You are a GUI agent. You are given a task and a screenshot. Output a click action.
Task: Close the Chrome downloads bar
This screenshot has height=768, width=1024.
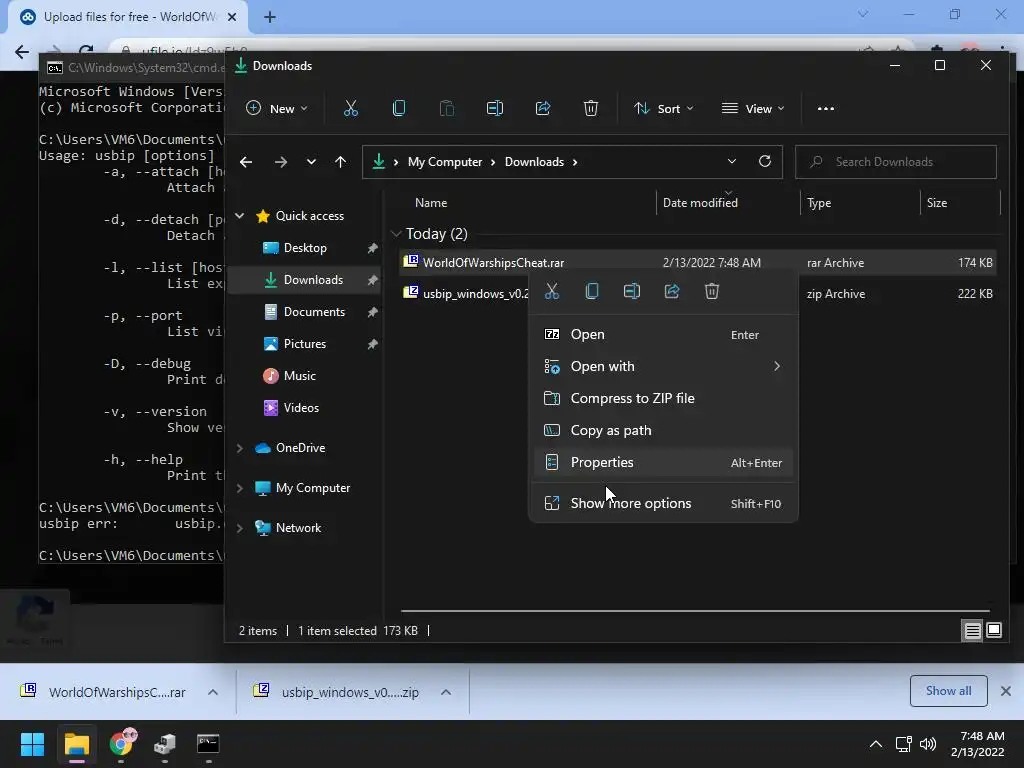click(x=1006, y=691)
